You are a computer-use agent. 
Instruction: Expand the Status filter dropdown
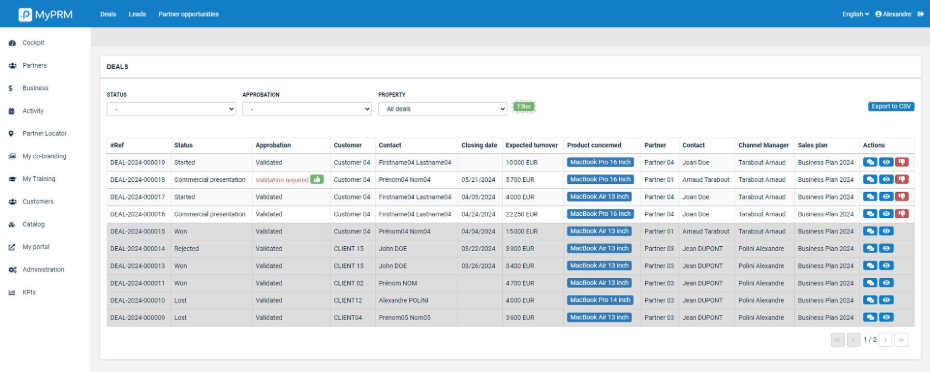[171, 109]
